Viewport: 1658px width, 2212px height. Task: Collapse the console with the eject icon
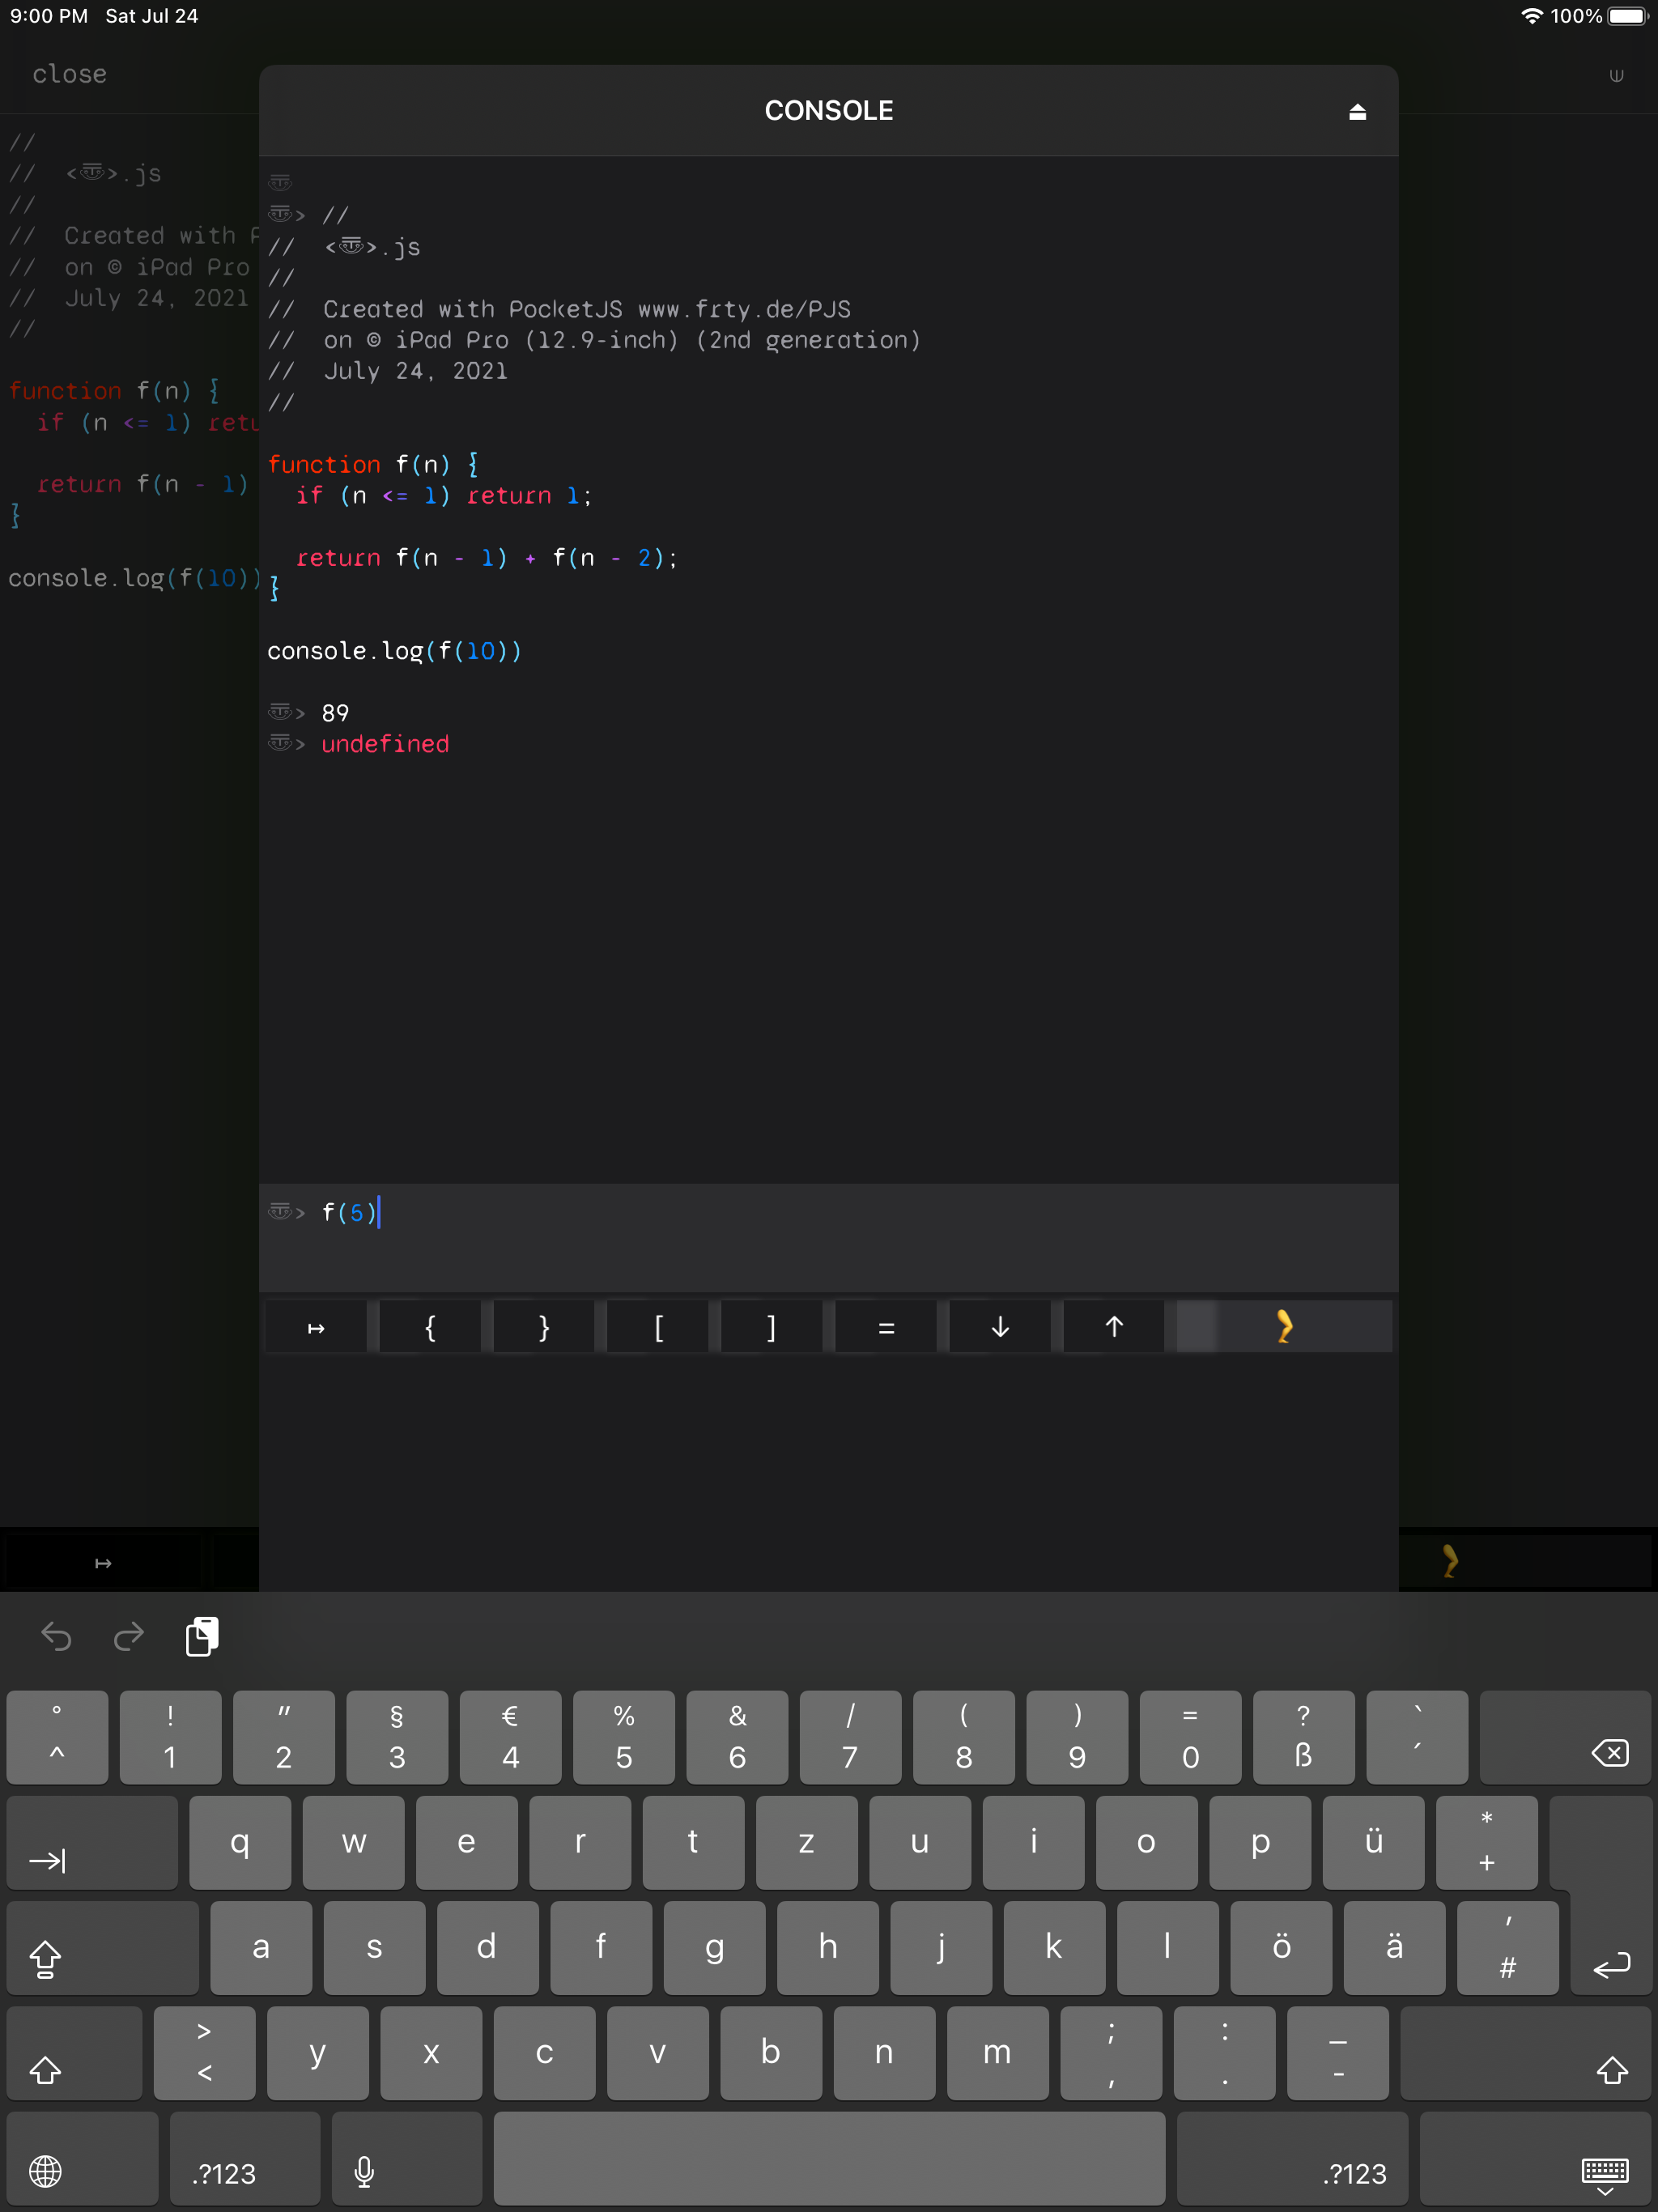[x=1357, y=111]
